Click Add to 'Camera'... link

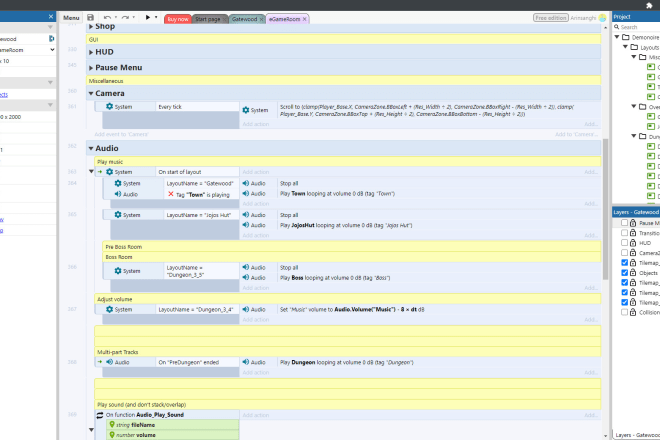coord(576,134)
